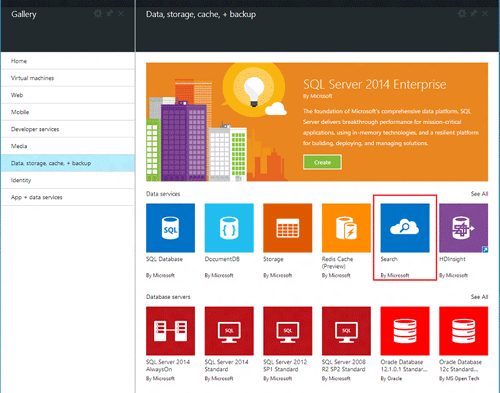
Task: Click See All for Database servers
Action: tap(479, 297)
